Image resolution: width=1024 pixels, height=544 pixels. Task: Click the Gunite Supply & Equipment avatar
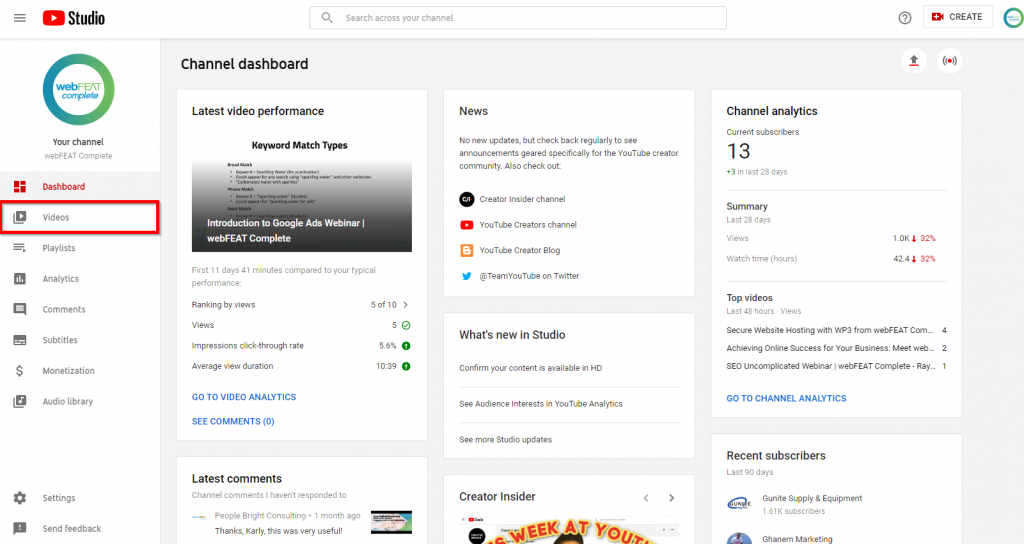click(739, 504)
